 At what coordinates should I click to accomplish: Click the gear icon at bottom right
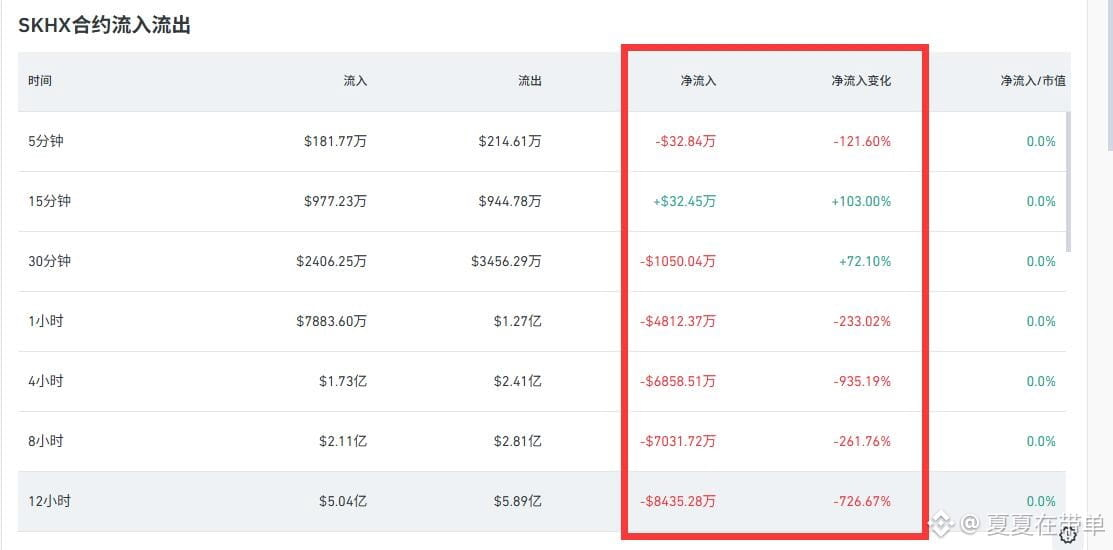pos(1068,535)
